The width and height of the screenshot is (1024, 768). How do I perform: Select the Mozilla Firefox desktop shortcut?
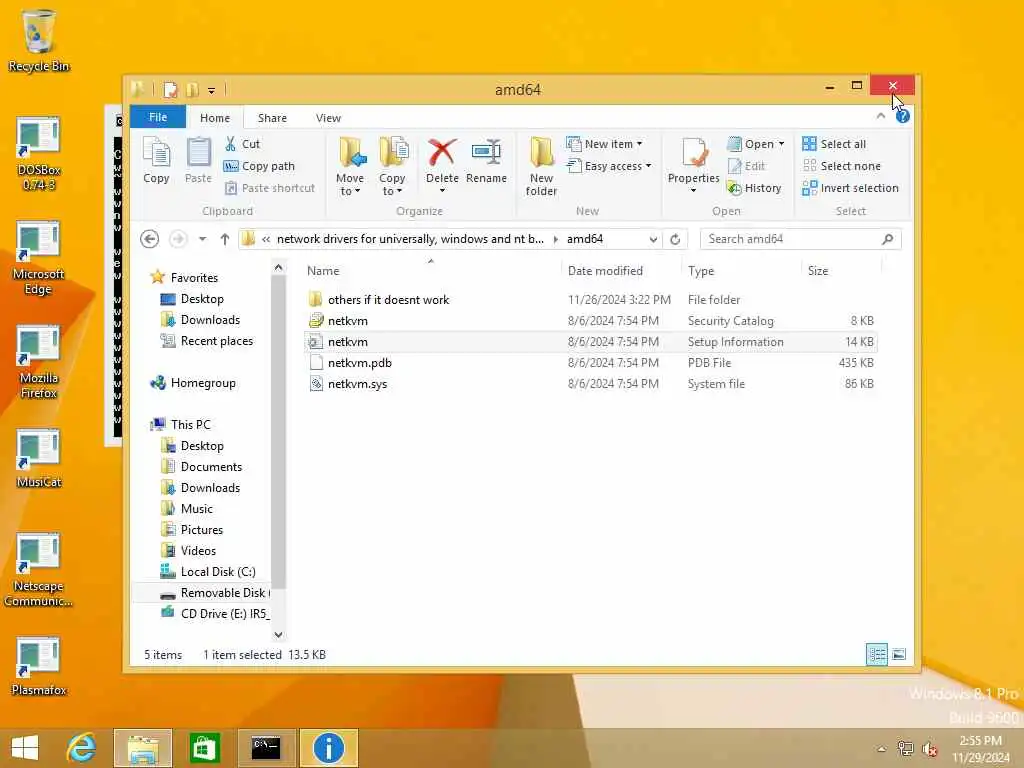(39, 362)
